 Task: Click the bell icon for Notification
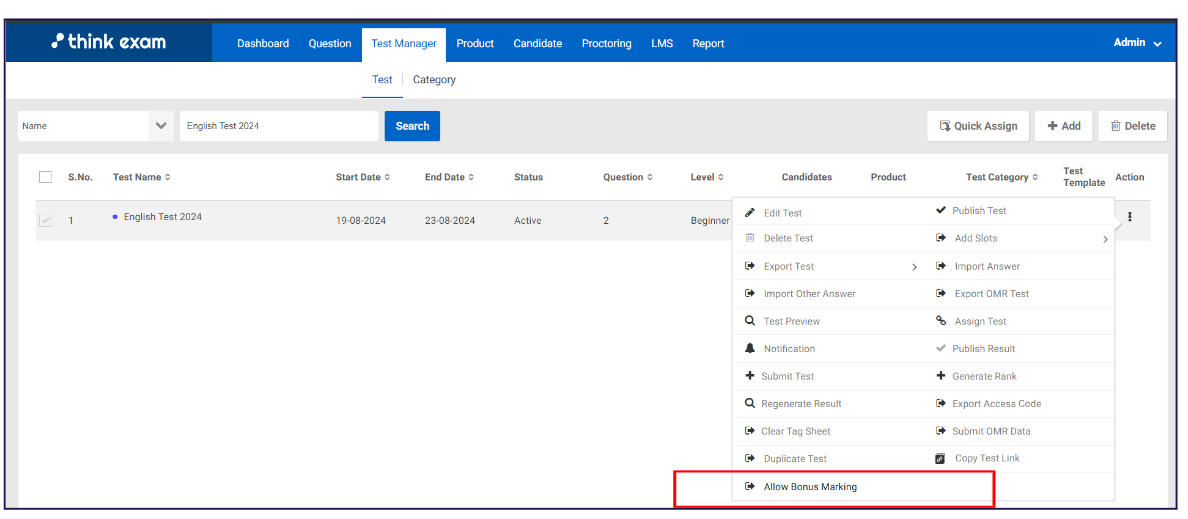click(750, 348)
